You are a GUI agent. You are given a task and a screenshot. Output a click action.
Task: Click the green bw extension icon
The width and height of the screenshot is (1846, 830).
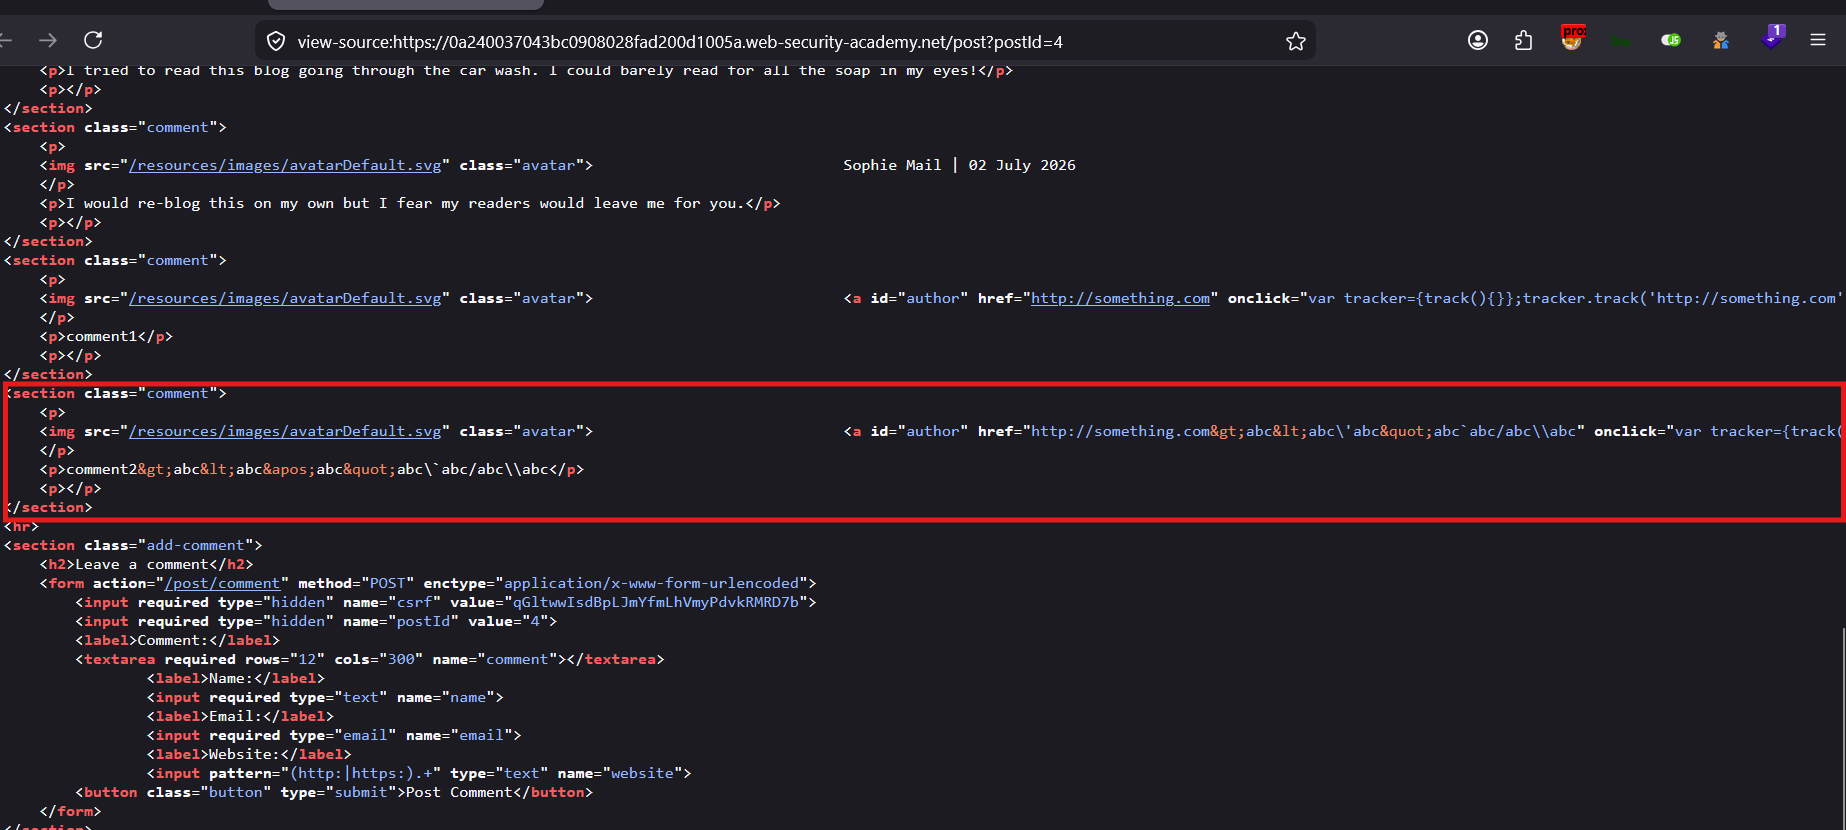(x=1620, y=41)
